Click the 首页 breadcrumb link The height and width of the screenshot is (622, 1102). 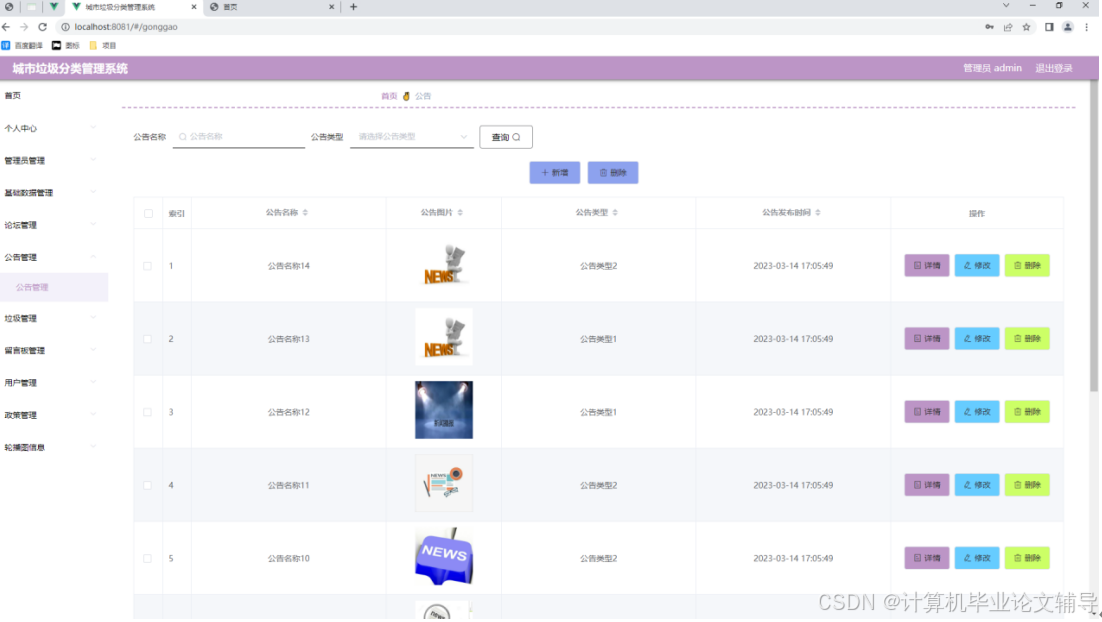(x=389, y=96)
